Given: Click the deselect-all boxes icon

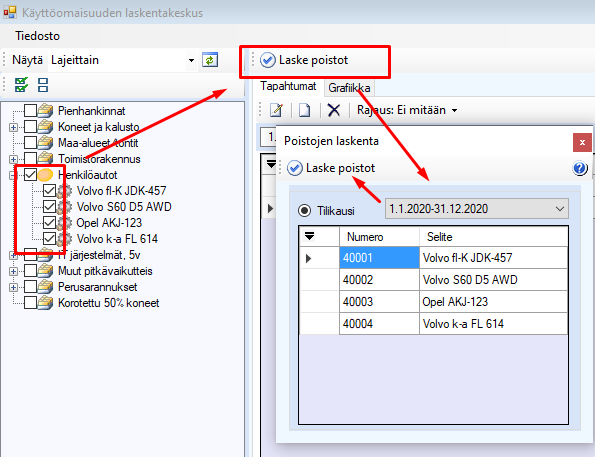Looking at the screenshot, I should [43, 85].
